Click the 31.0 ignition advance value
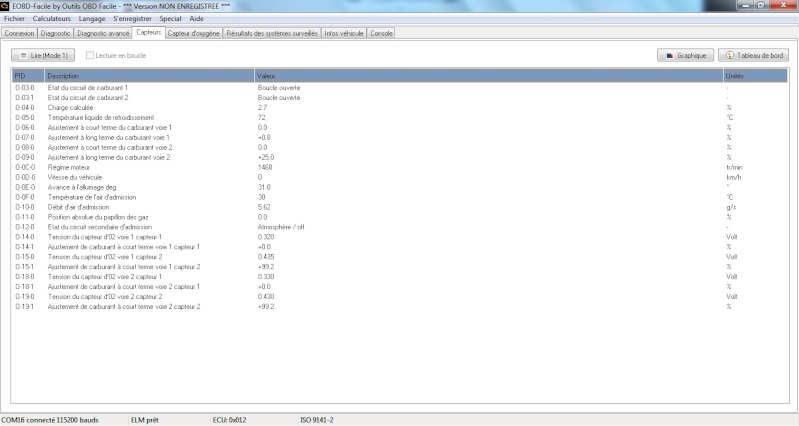 click(264, 187)
